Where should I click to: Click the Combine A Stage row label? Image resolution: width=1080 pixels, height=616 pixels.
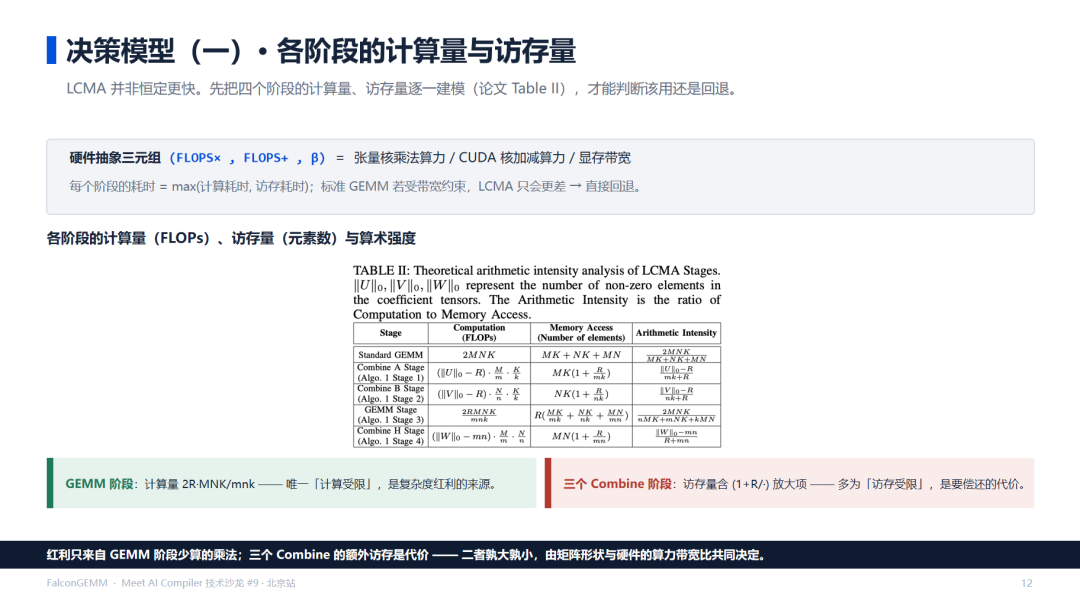pyautogui.click(x=391, y=373)
